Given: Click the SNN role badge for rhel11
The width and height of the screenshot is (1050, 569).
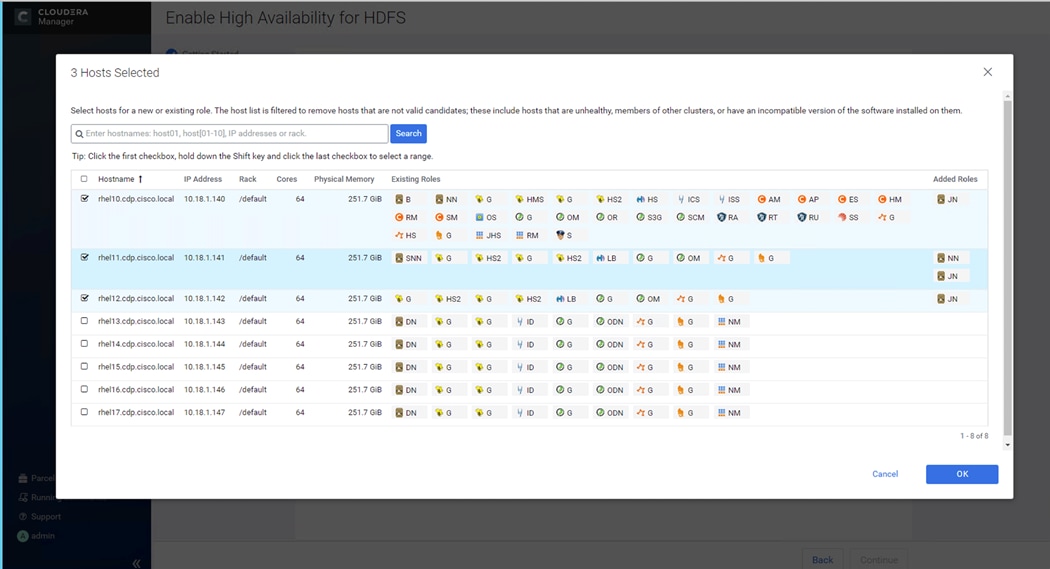Looking at the screenshot, I should [408, 258].
